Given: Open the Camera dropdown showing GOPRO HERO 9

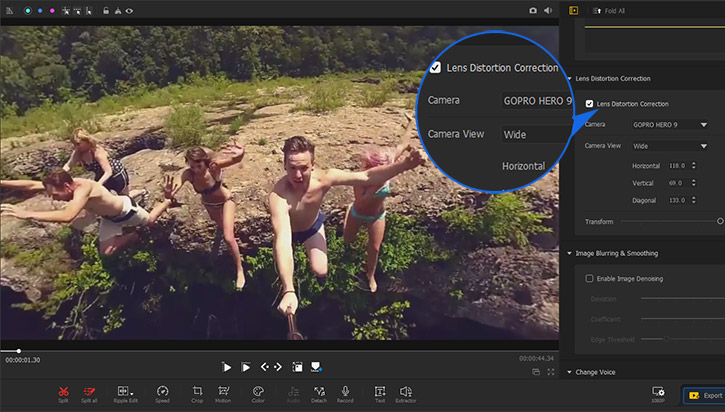Looking at the screenshot, I should coord(670,125).
